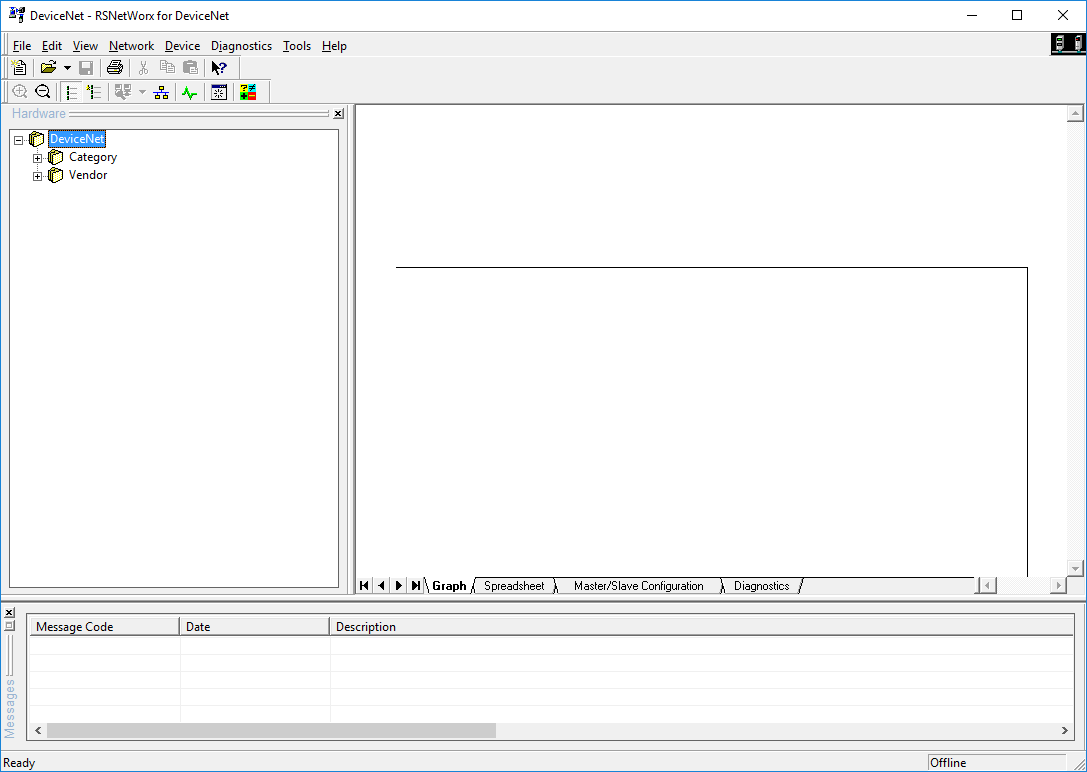The image size is (1087, 772).
Task: Click Messages scroll right arrow
Action: [1065, 730]
